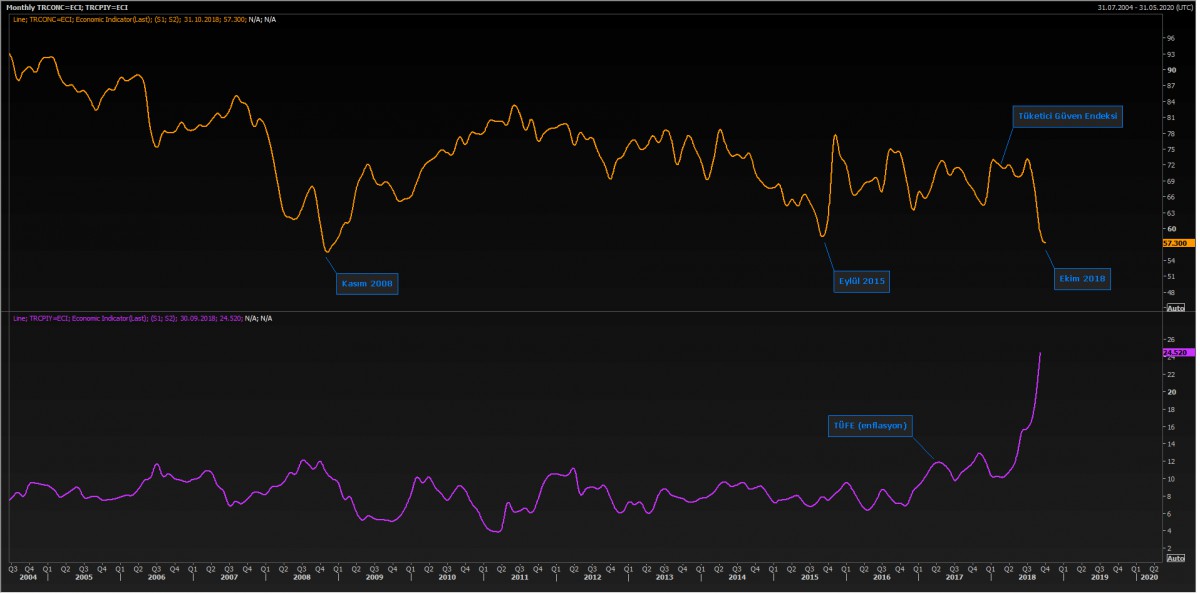Click the purple 24.520 last value tag
This screenshot has width=1200, height=594.
(1174, 353)
